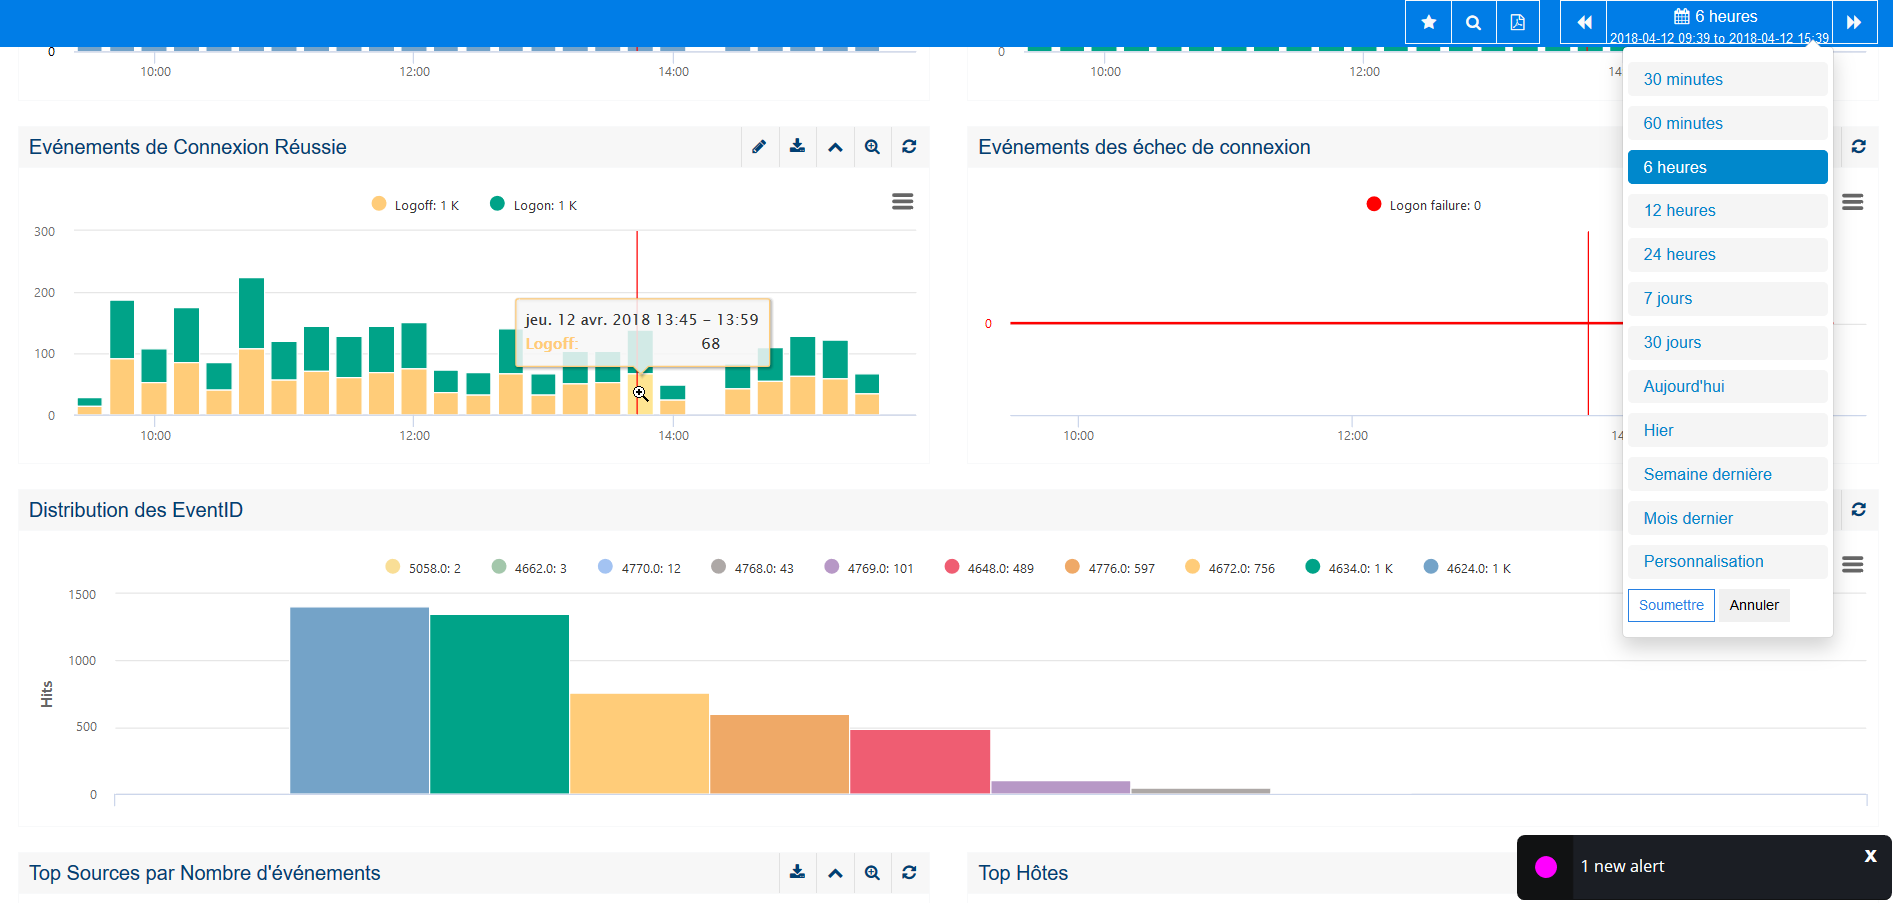Click the Soumettre button
The image size is (1893, 903).
(1671, 604)
